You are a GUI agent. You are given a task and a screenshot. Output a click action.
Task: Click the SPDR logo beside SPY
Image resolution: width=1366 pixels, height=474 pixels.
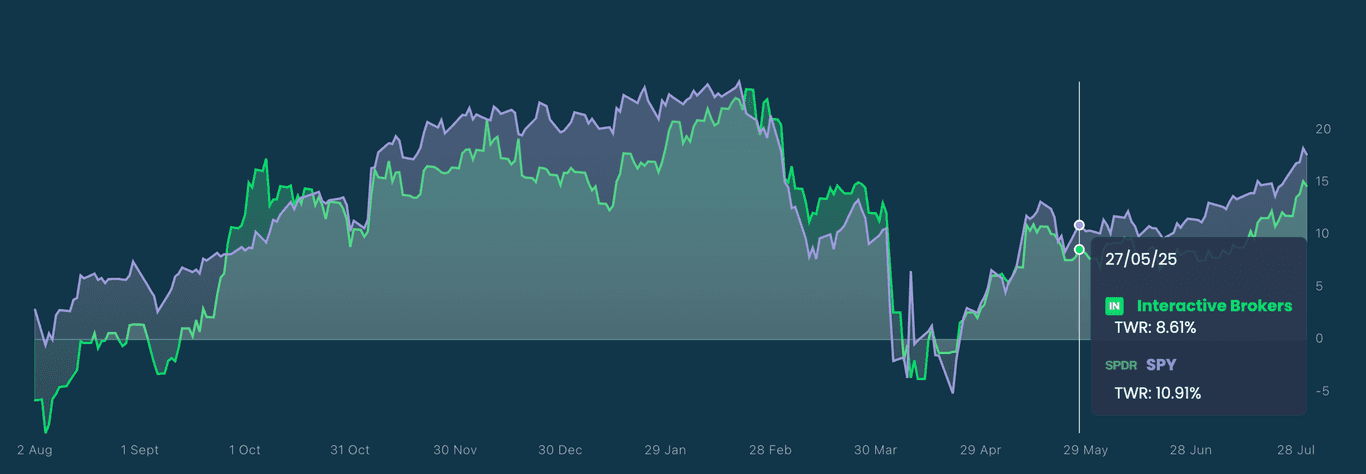(1121, 365)
